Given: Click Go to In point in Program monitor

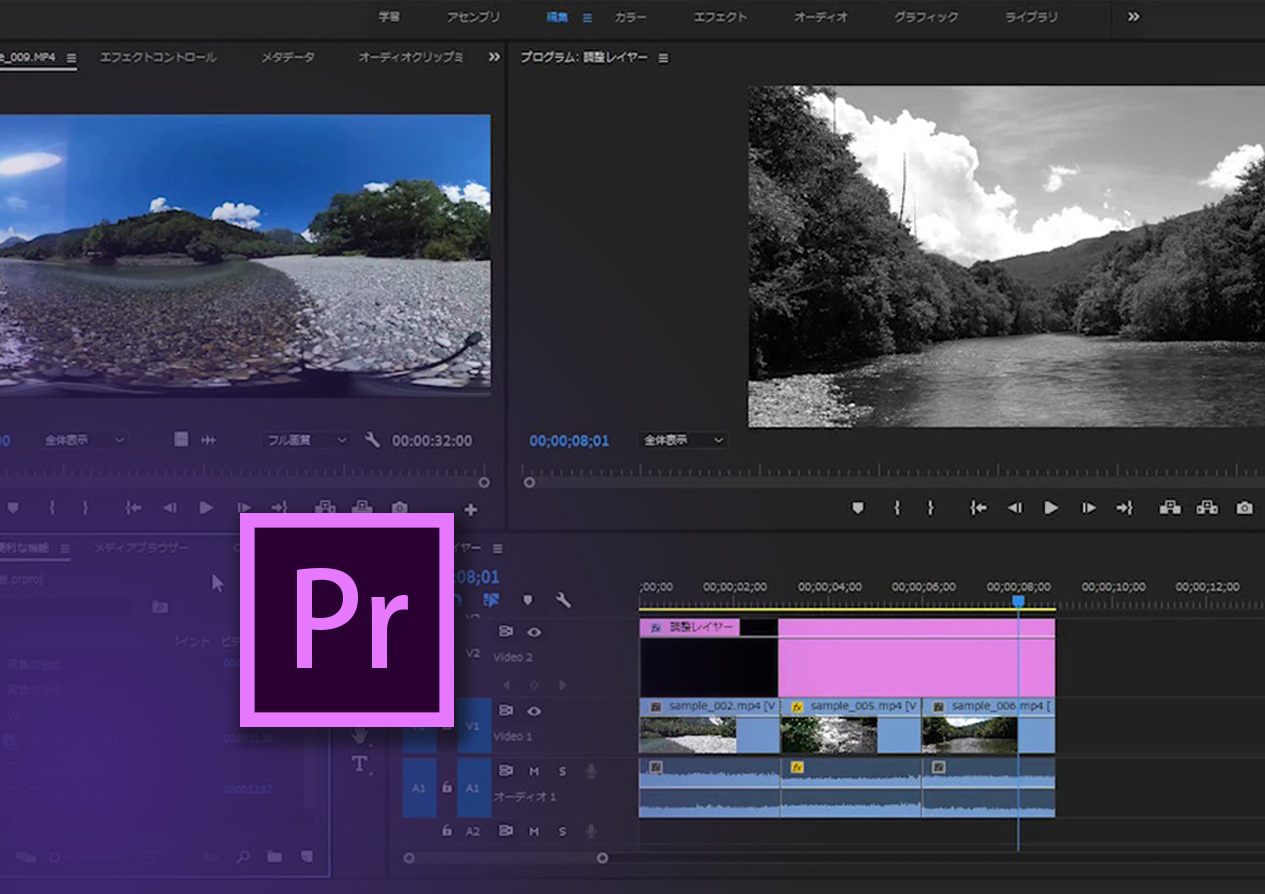Looking at the screenshot, I should pos(978,508).
